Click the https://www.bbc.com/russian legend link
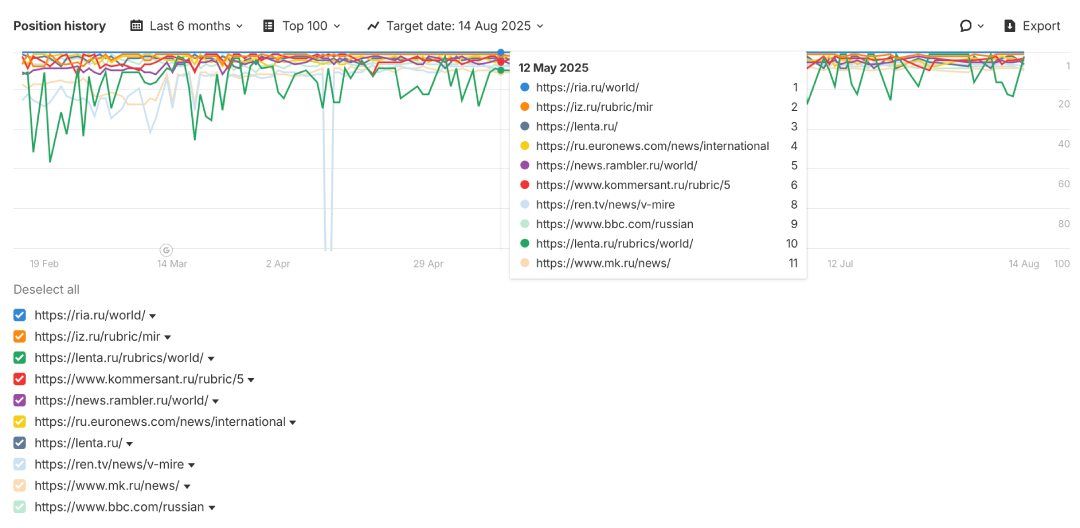The image size is (1080, 528). 119,507
